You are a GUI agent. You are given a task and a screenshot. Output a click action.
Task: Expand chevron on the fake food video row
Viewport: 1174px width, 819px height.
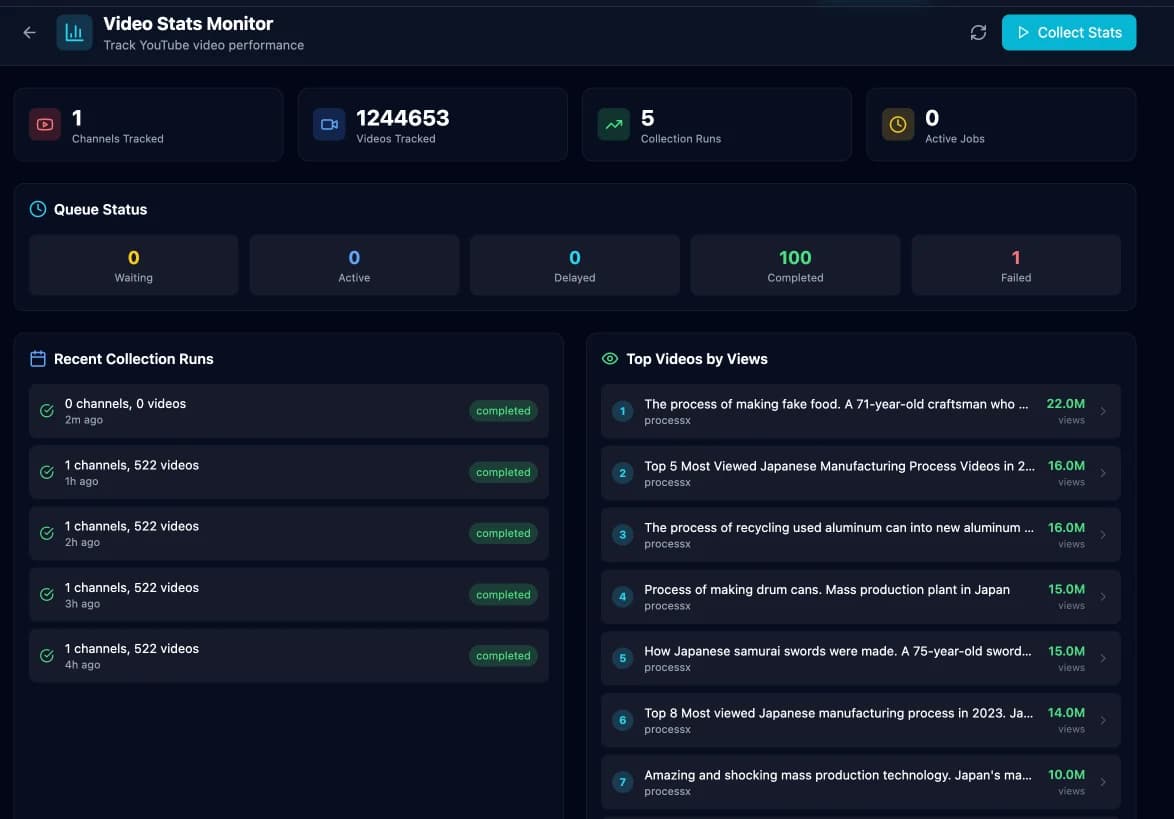[1103, 411]
